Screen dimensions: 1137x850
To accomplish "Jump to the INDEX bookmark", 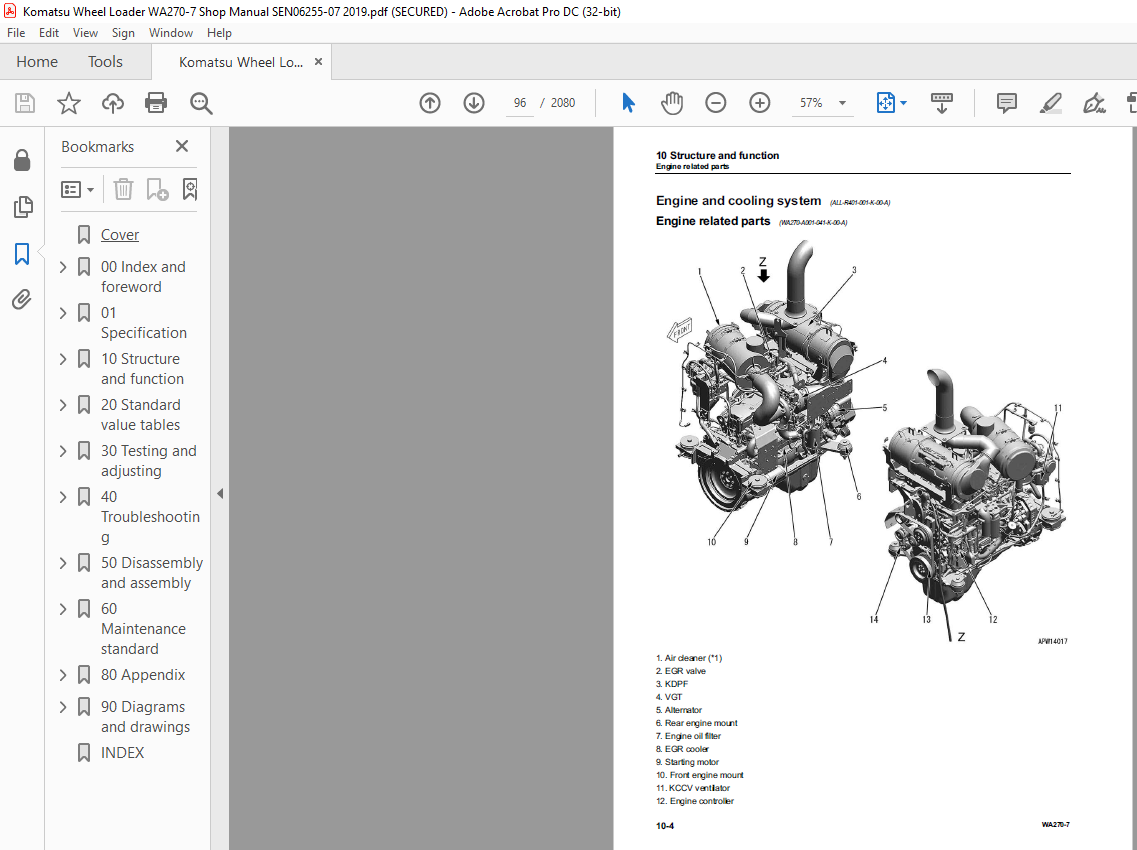I will (x=123, y=753).
